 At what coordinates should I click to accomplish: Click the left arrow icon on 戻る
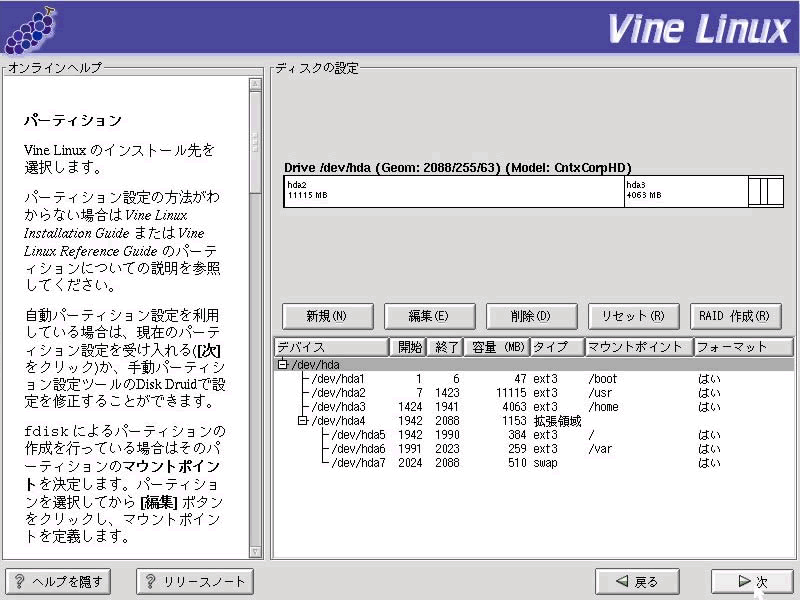(622, 581)
